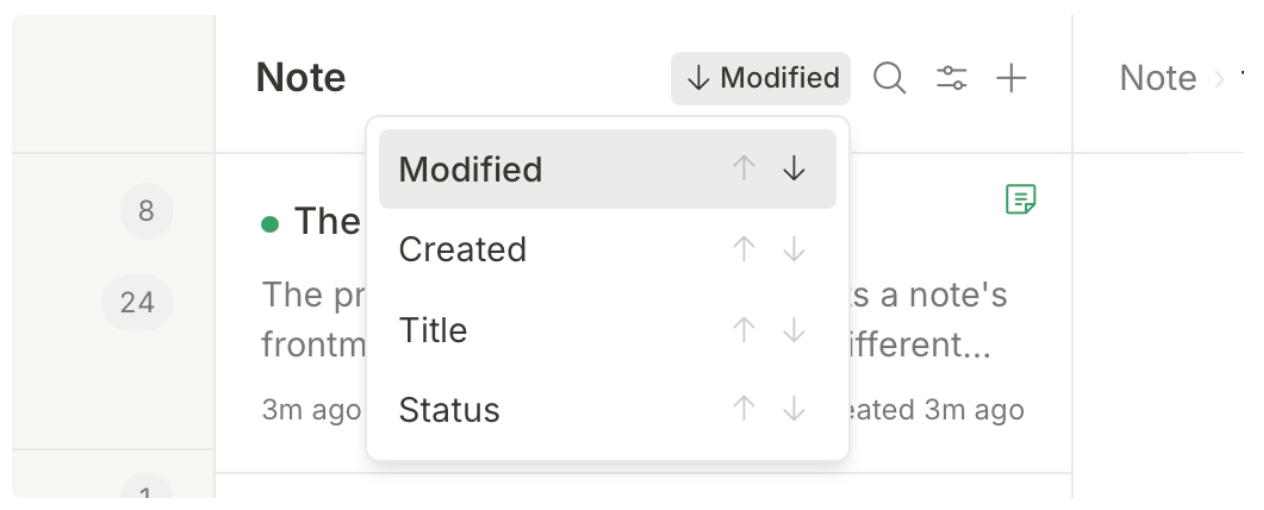
Task: Sort Status descending with down arrow
Action: coord(794,409)
